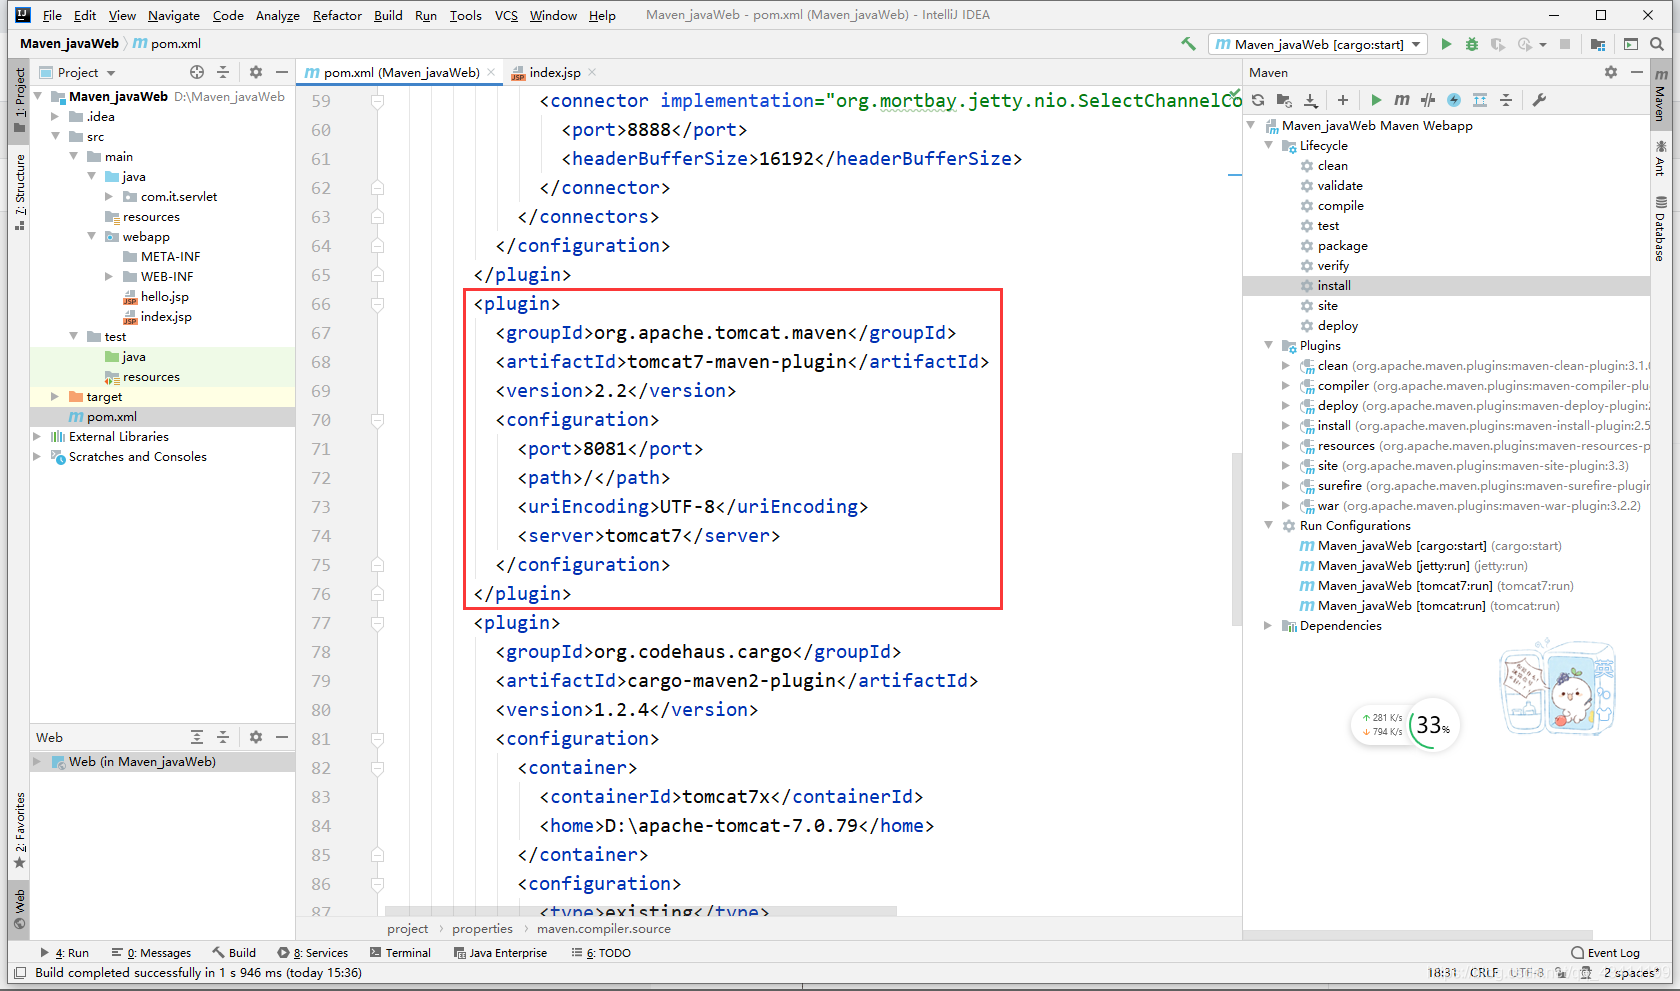
Task: Reimport all Maven projects
Action: (x=1258, y=100)
